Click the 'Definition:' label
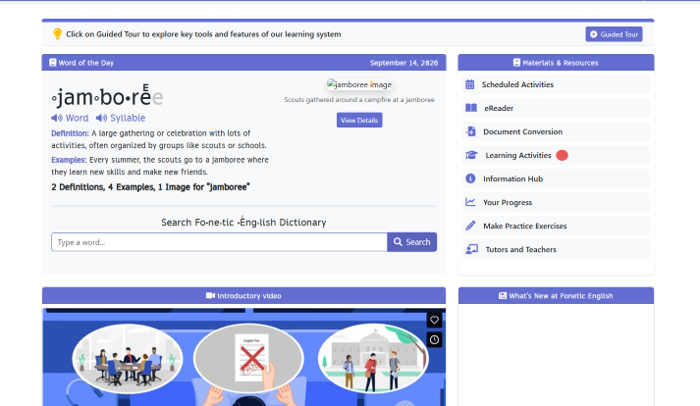Viewport: 700px width, 406px height. [70, 133]
